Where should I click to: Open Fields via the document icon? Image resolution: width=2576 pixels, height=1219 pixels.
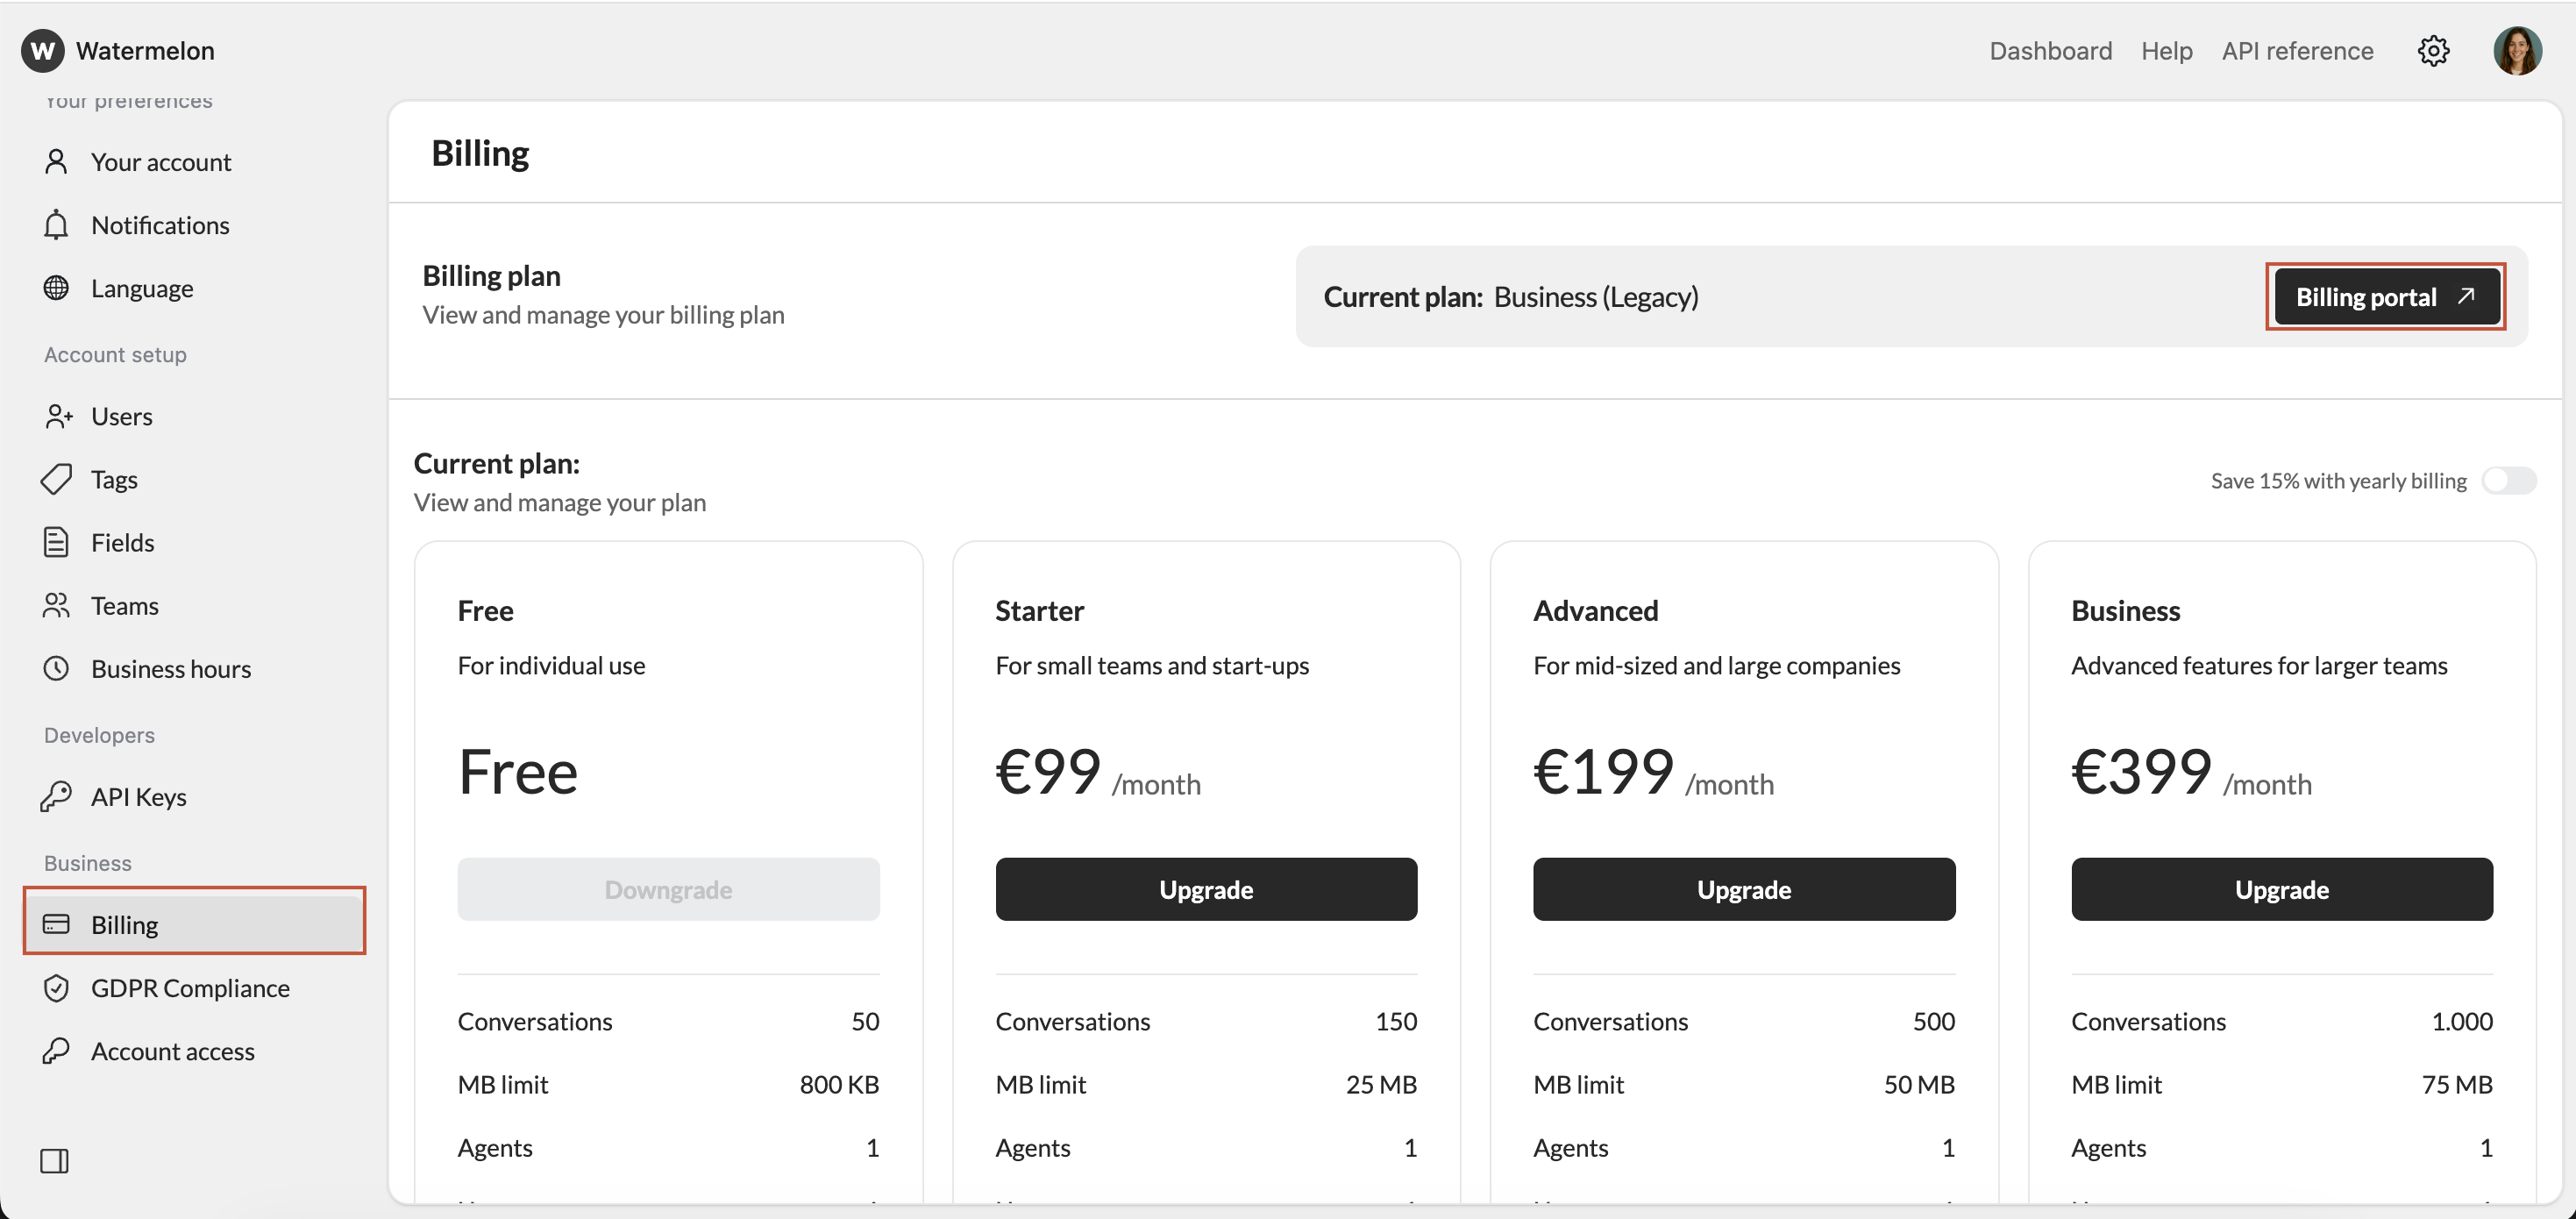point(57,542)
